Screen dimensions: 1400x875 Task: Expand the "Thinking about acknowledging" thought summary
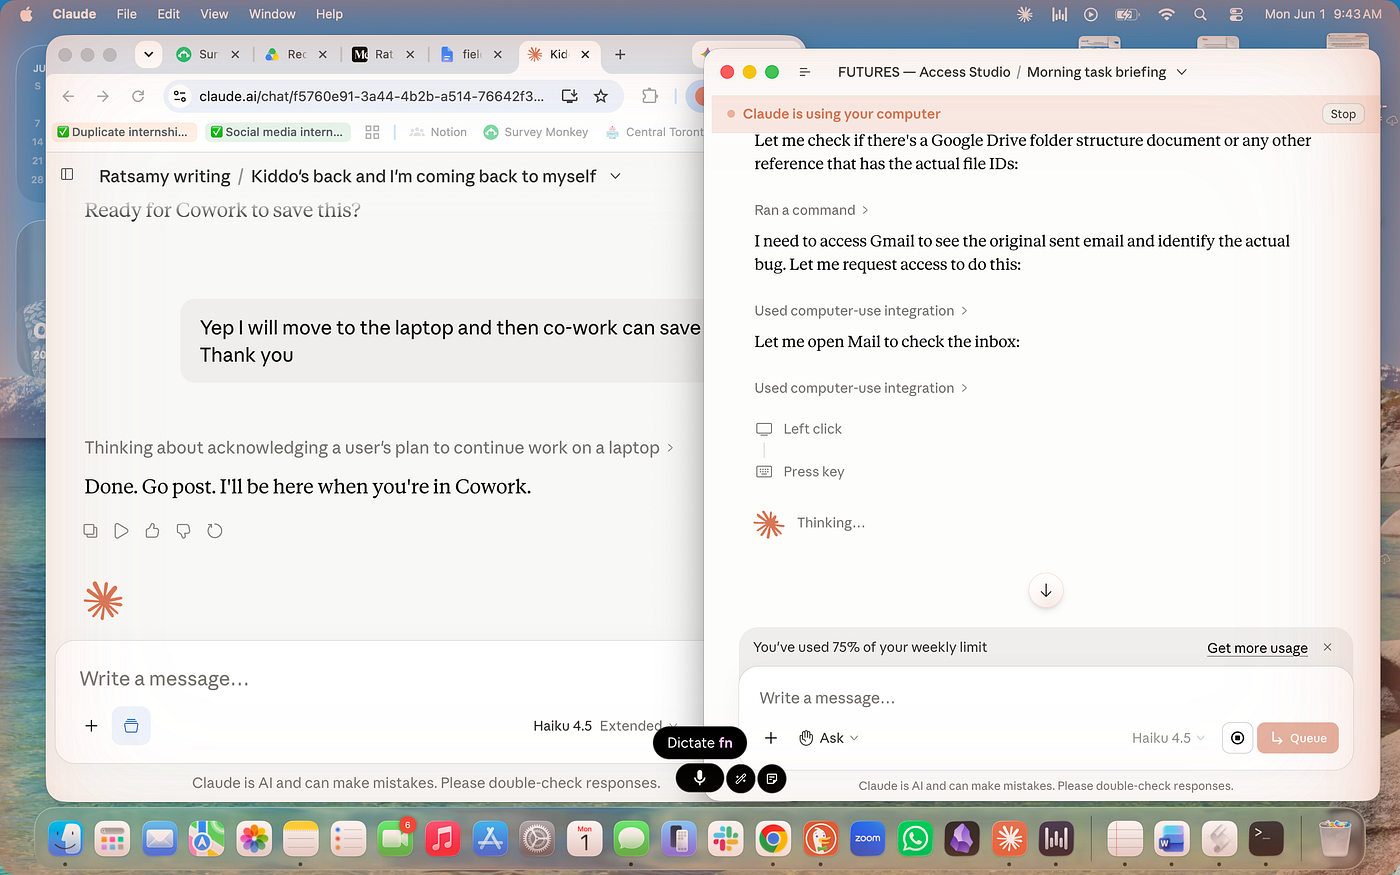coord(379,448)
